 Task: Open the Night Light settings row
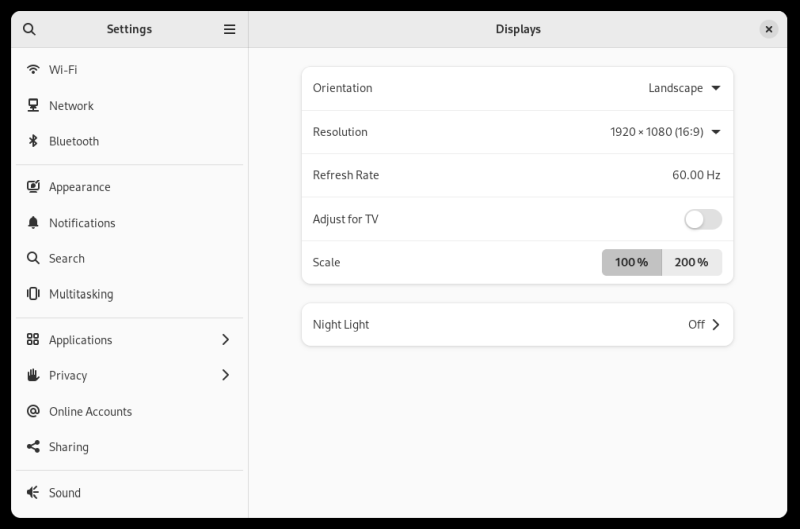517,324
